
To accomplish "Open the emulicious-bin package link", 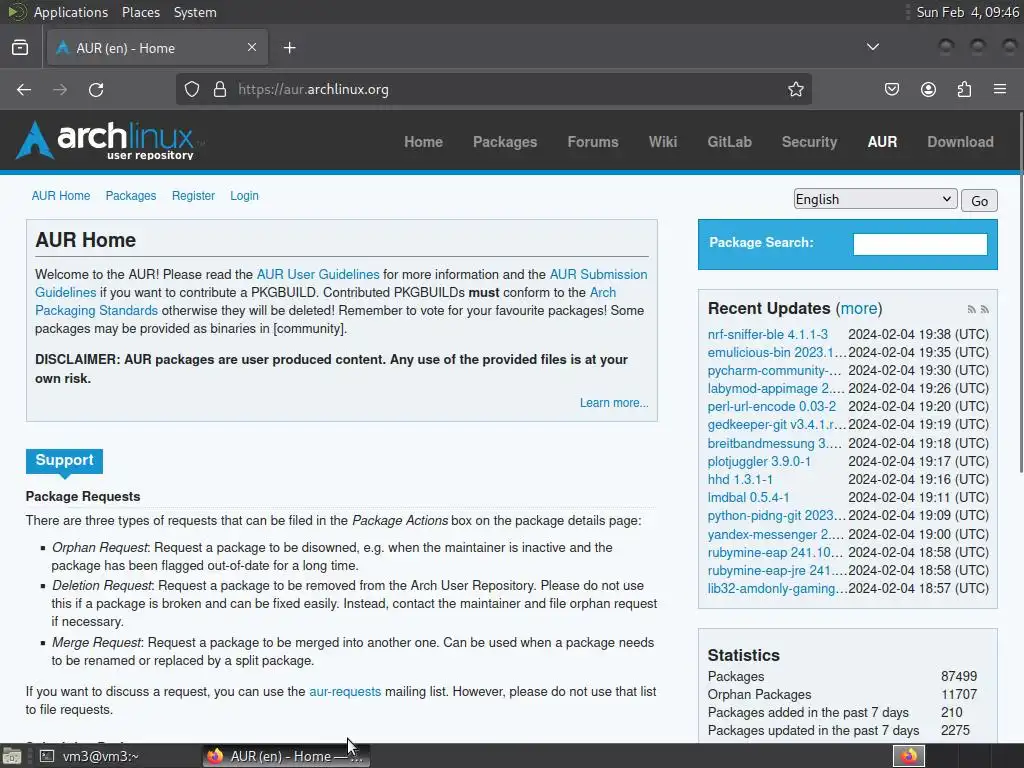I will 776,353.
